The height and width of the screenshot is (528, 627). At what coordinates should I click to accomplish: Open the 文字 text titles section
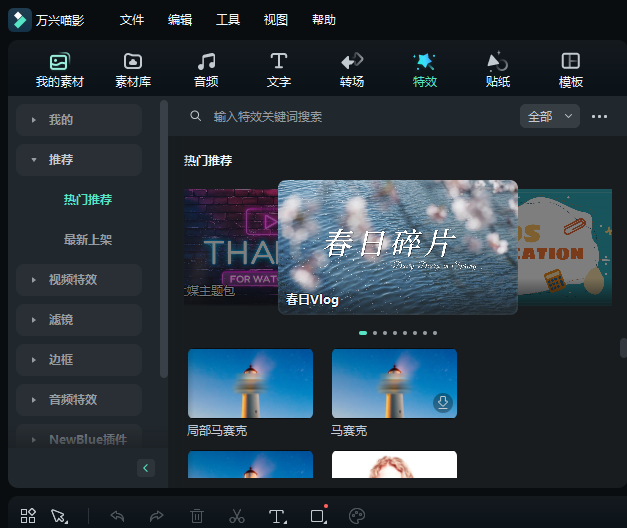[279, 70]
